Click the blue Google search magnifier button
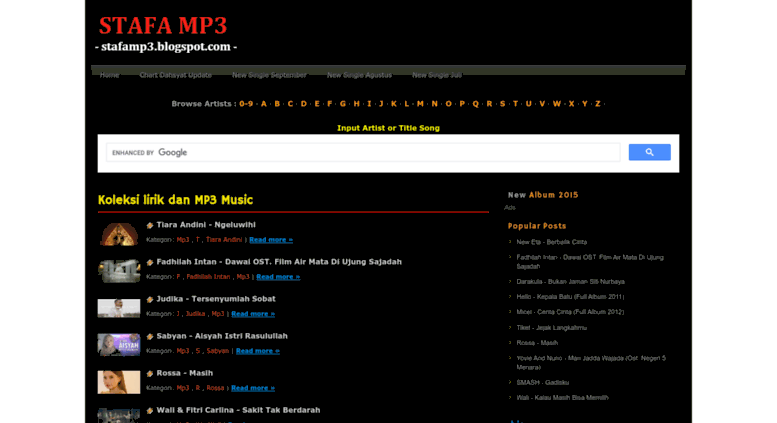The image size is (777, 423). pyautogui.click(x=649, y=152)
